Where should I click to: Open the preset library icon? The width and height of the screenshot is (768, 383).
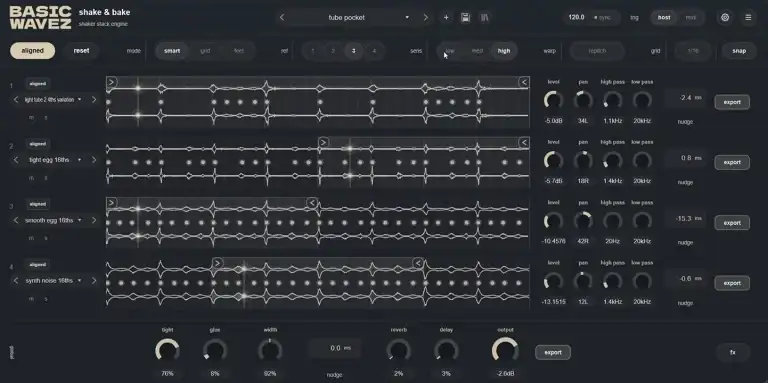485,18
